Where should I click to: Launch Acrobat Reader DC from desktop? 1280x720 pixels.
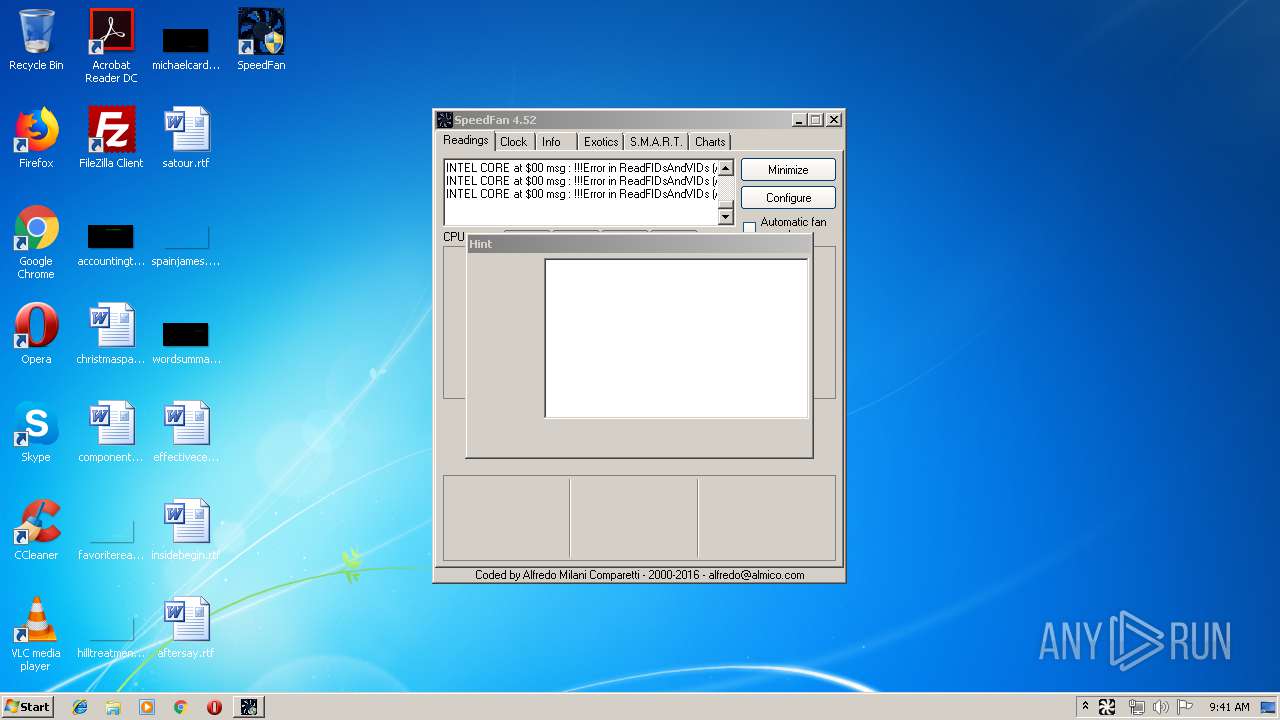pos(111,46)
